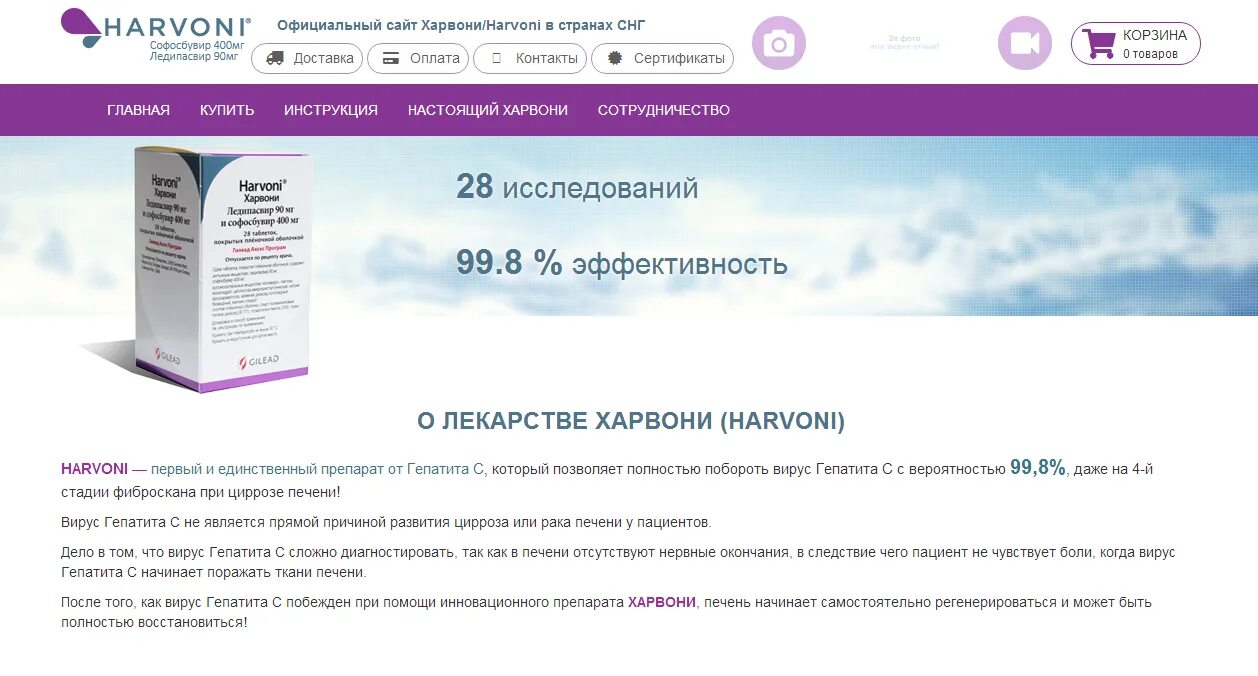Click the bold ХАРВОНИ word in last paragraph
Image resolution: width=1258 pixels, height=676 pixels.
pos(661,602)
